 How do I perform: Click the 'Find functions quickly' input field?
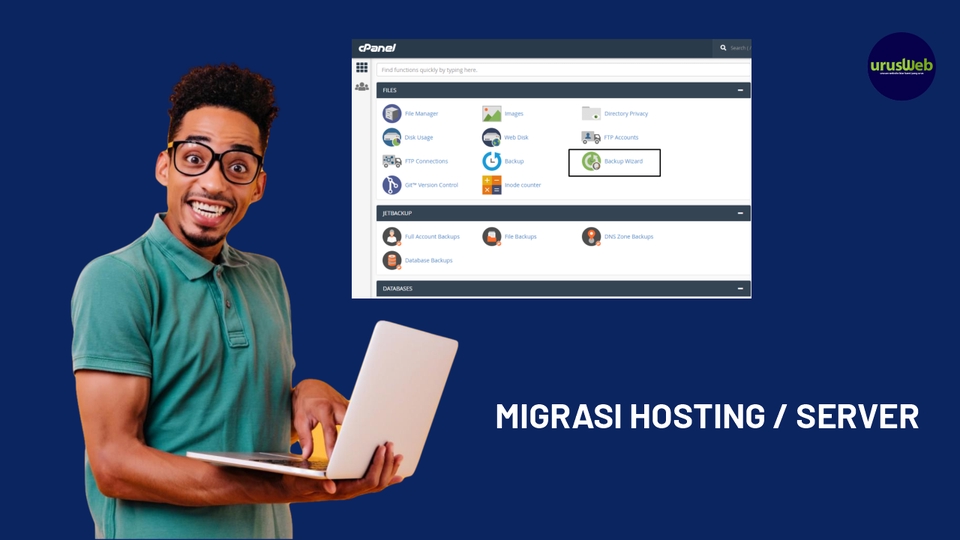(563, 70)
